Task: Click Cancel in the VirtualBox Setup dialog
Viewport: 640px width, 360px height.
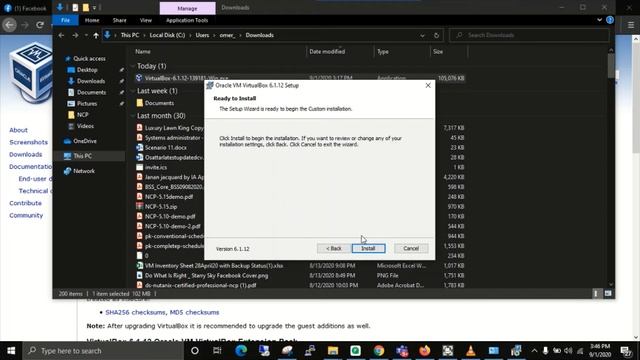Action: (411, 248)
